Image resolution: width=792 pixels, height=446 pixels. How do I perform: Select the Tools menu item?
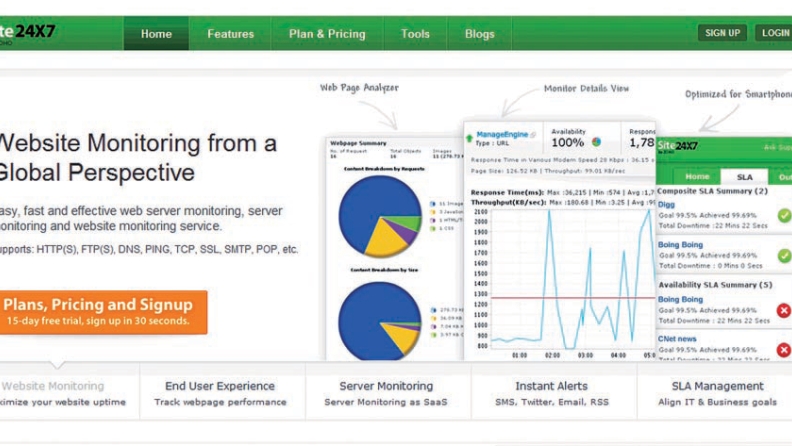tap(415, 34)
